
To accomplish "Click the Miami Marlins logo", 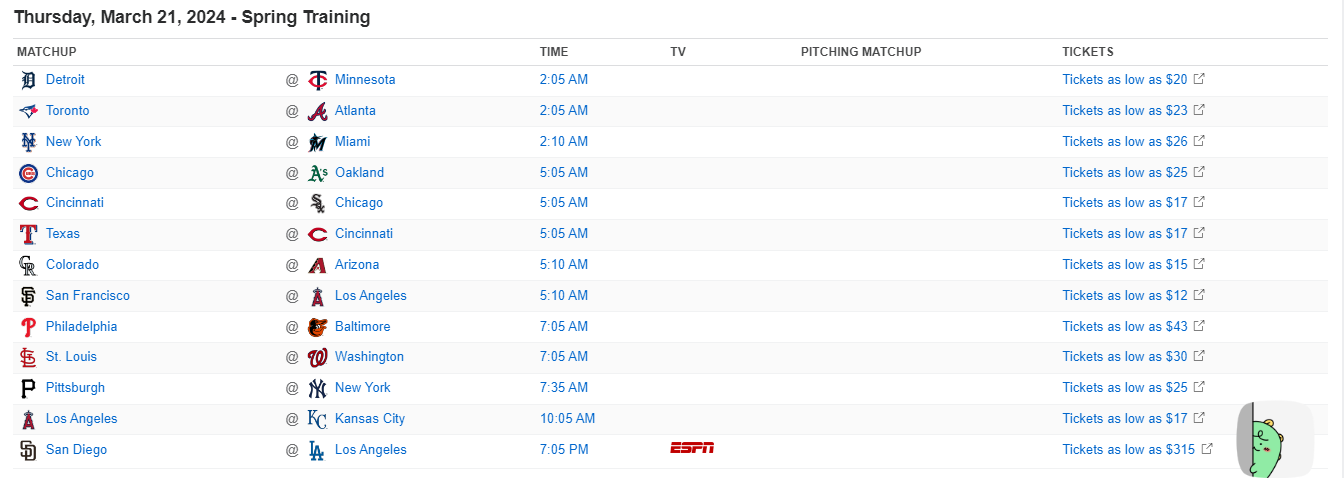I will [x=317, y=142].
